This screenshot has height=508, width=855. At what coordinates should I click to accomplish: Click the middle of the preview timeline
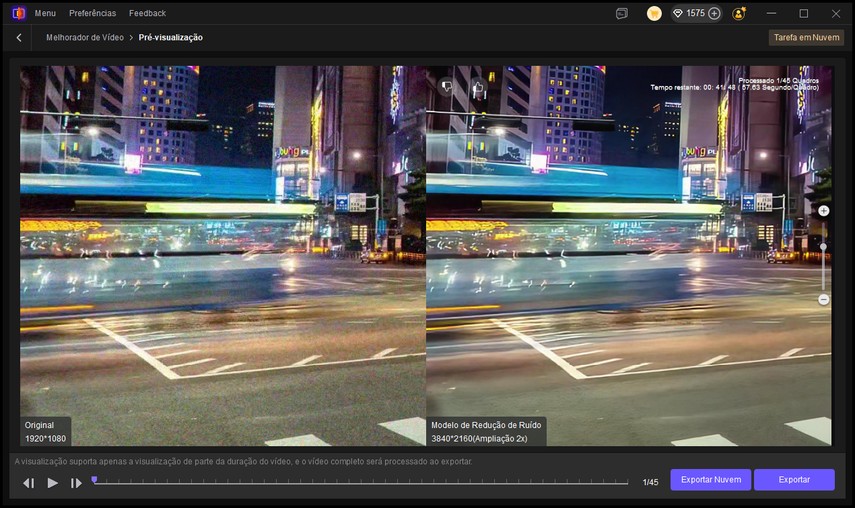pos(360,482)
